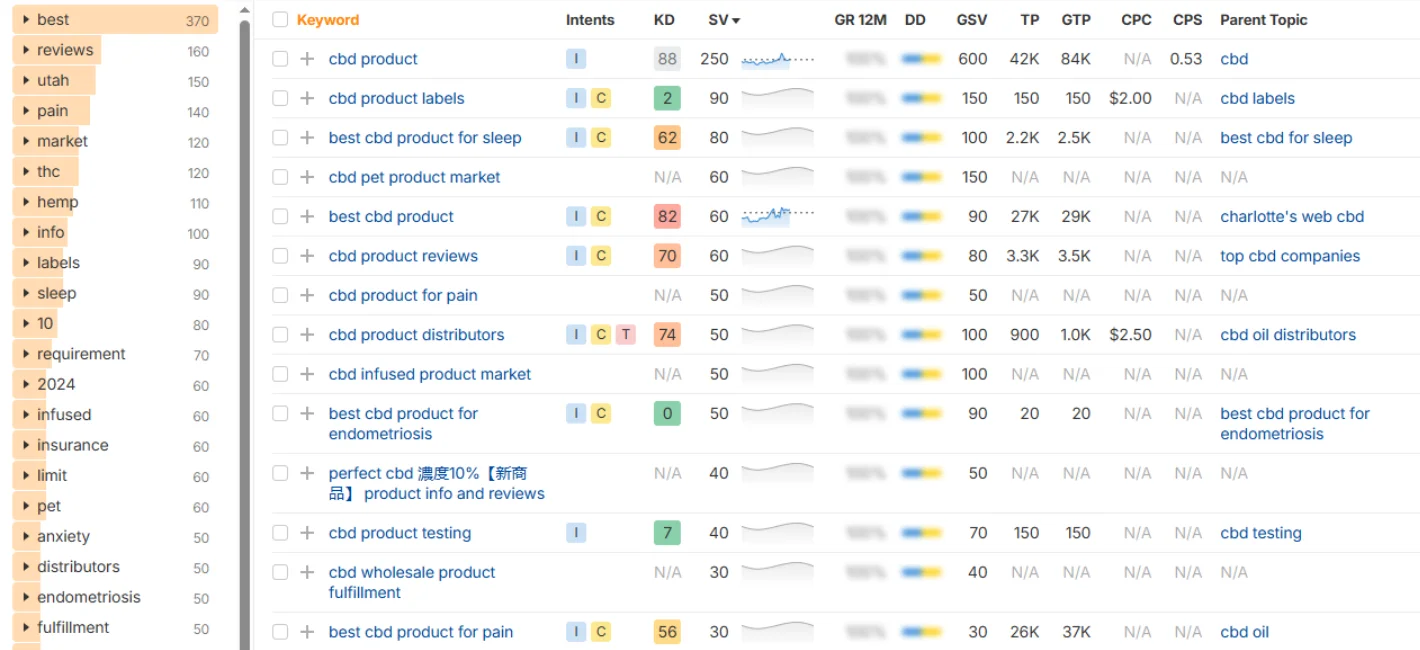Open the "cbd labels" parent topic link

(x=1256, y=98)
